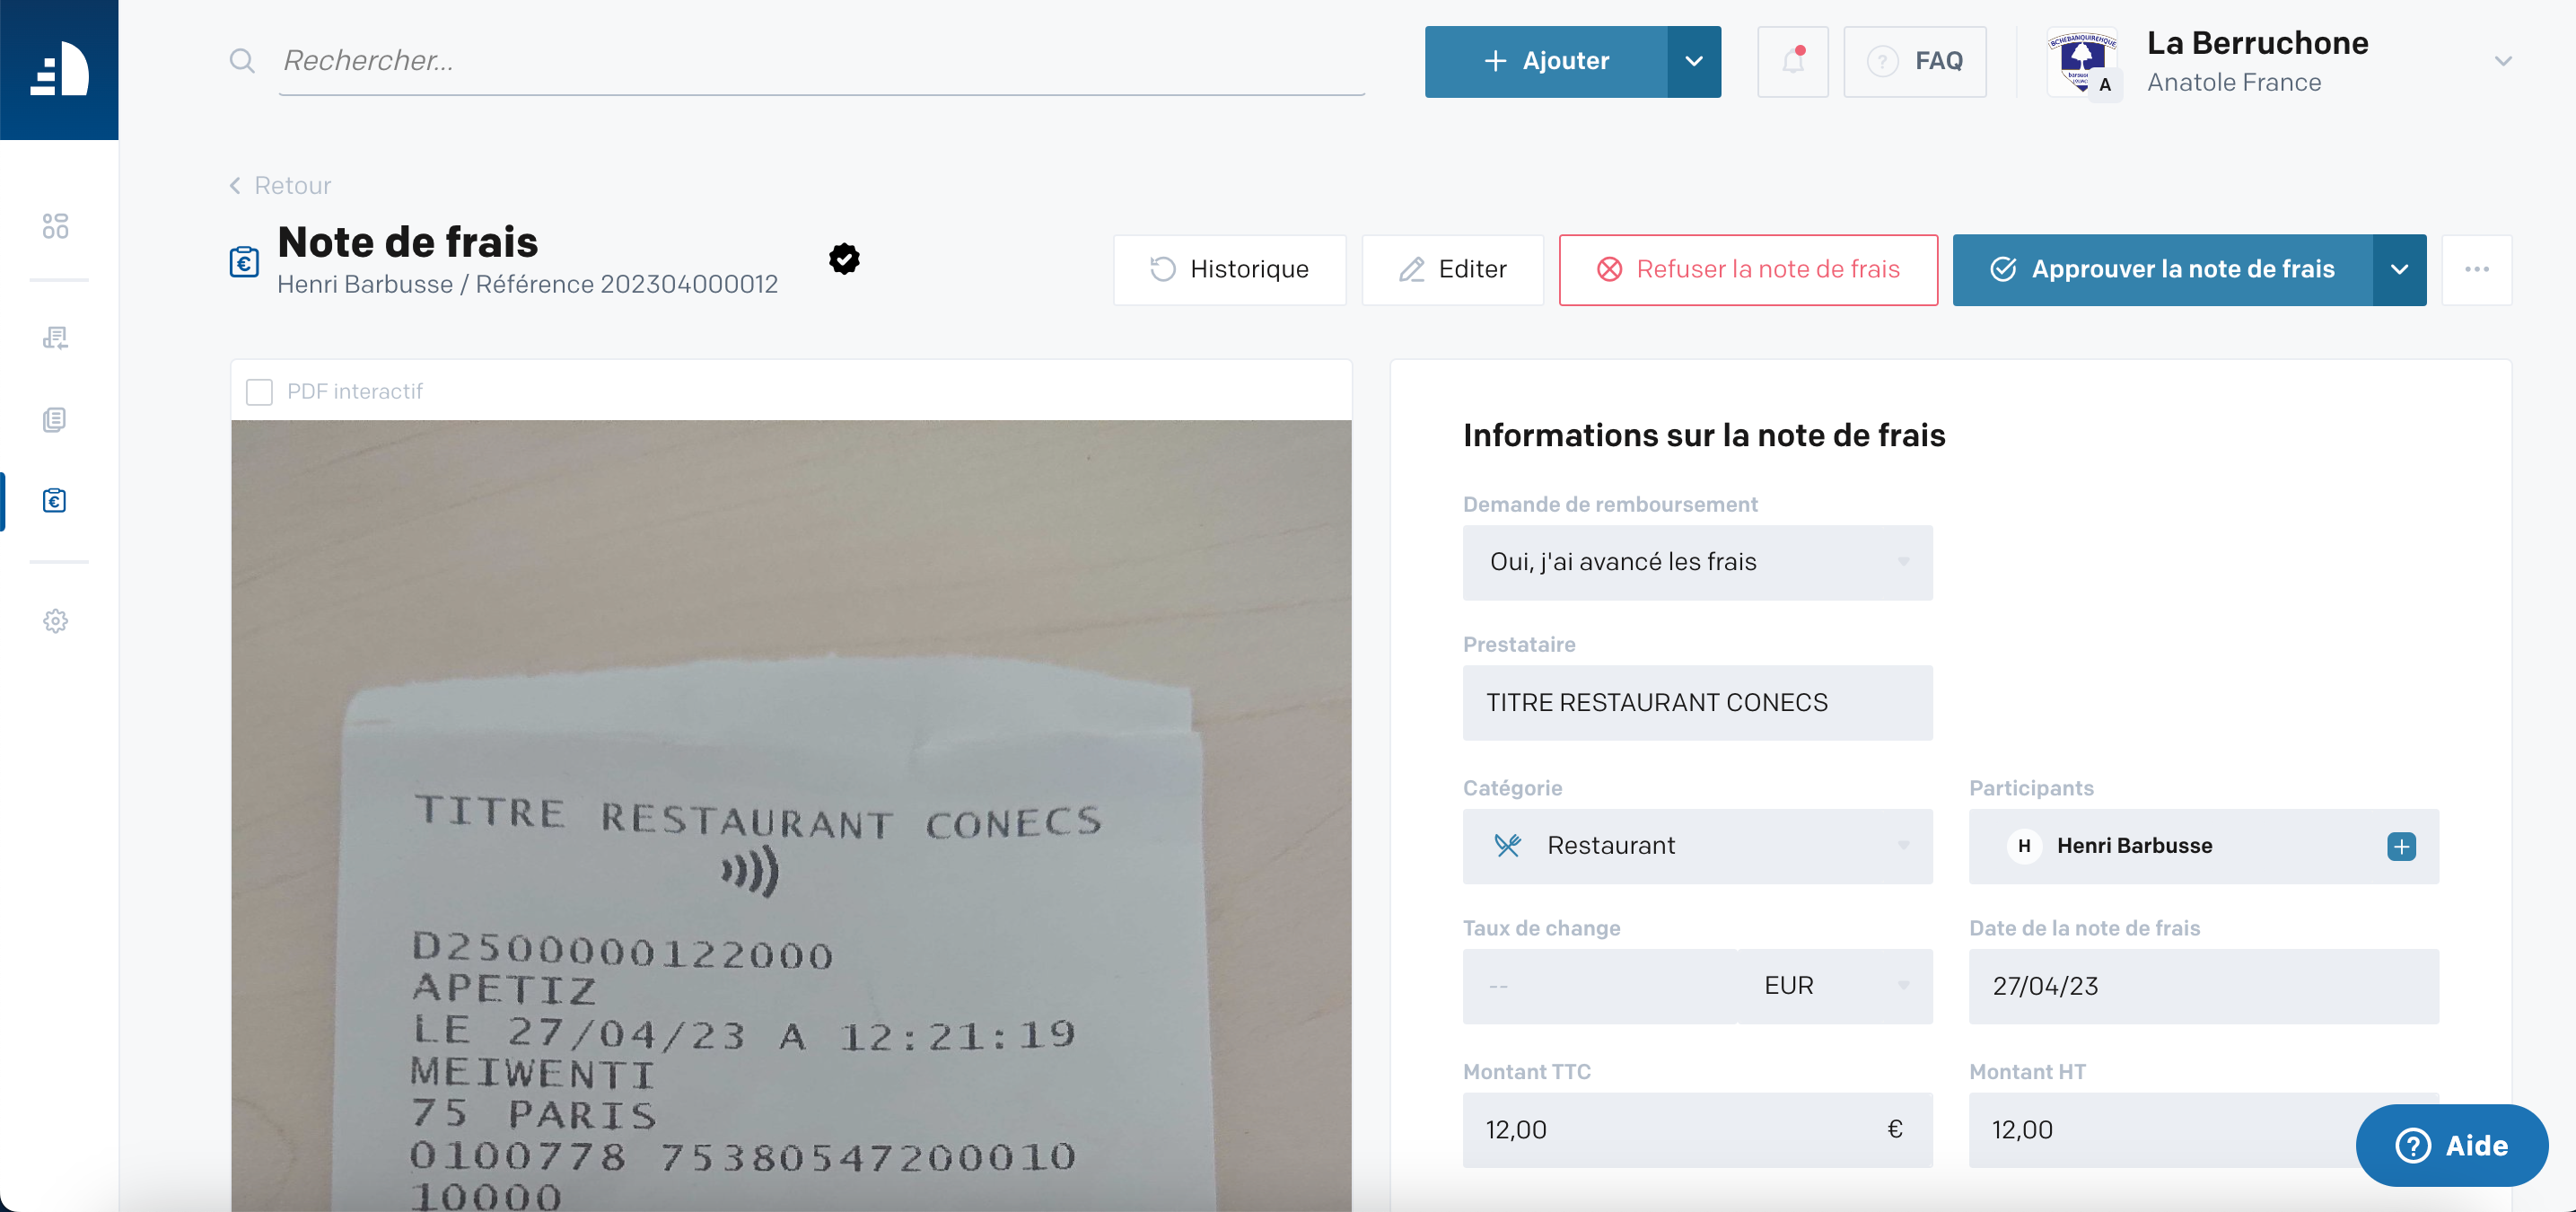
Task: Open the documents icon in the sidebar
Action: point(56,420)
